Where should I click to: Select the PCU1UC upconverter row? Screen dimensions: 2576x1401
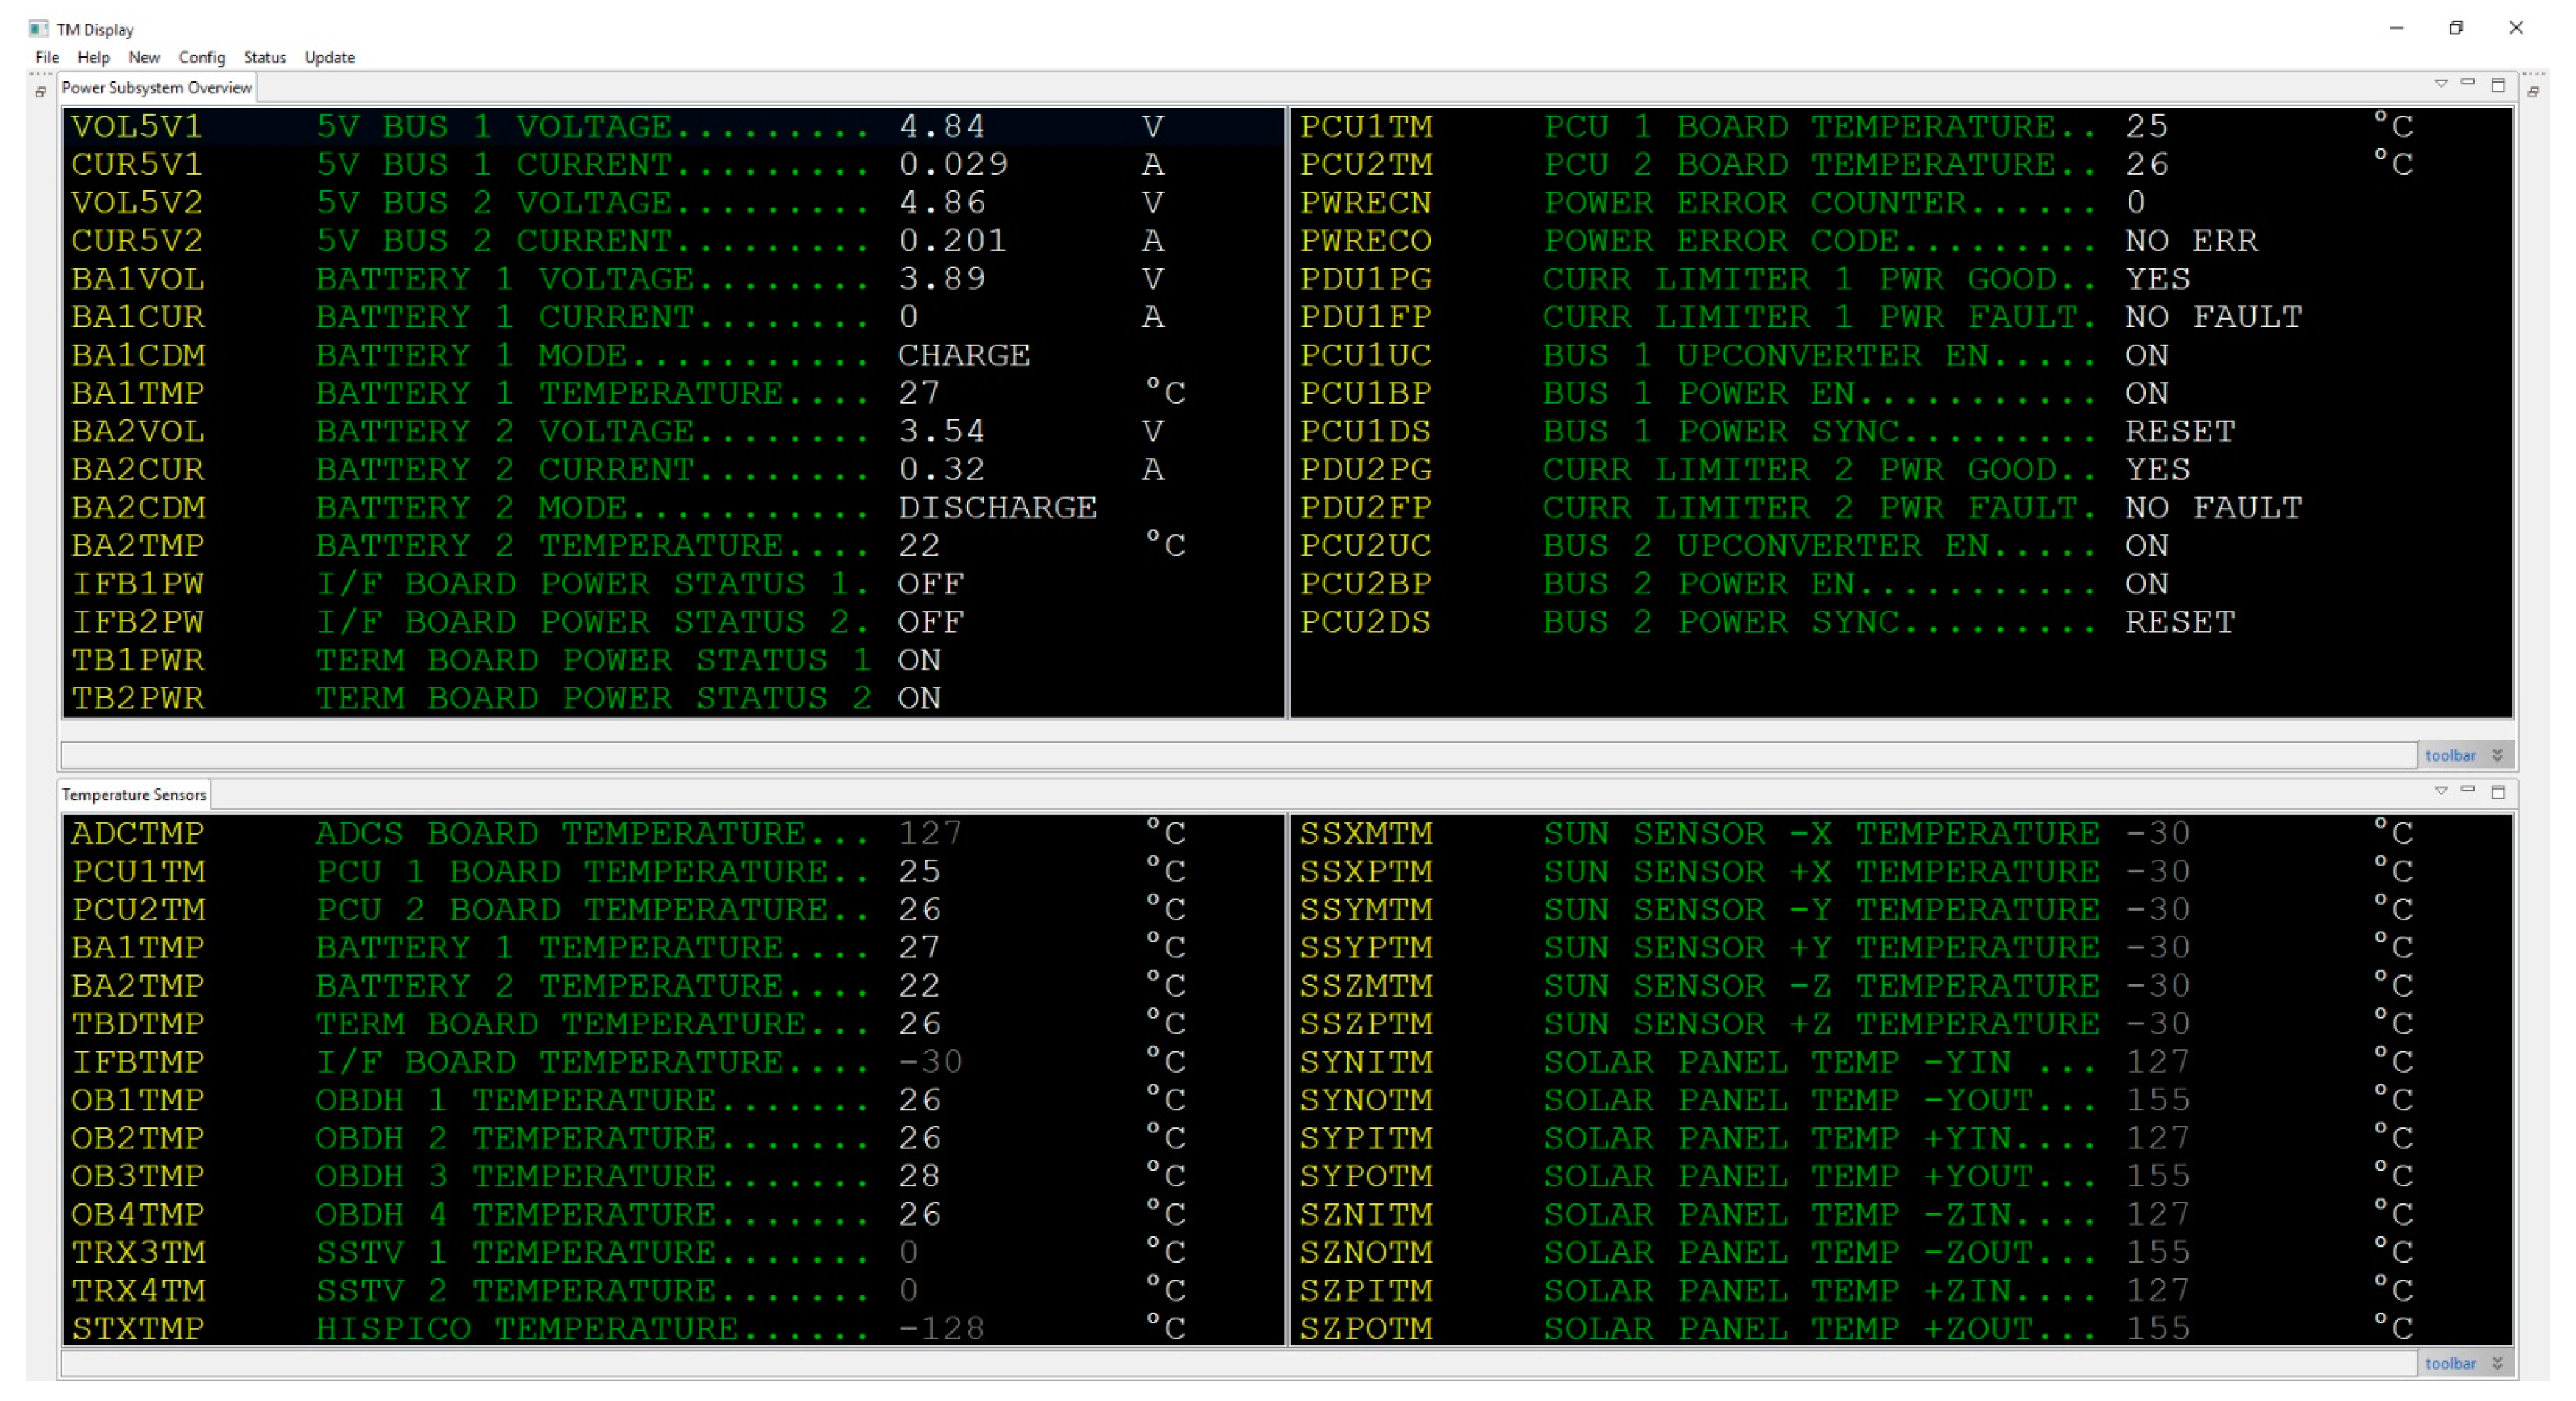1902,356
